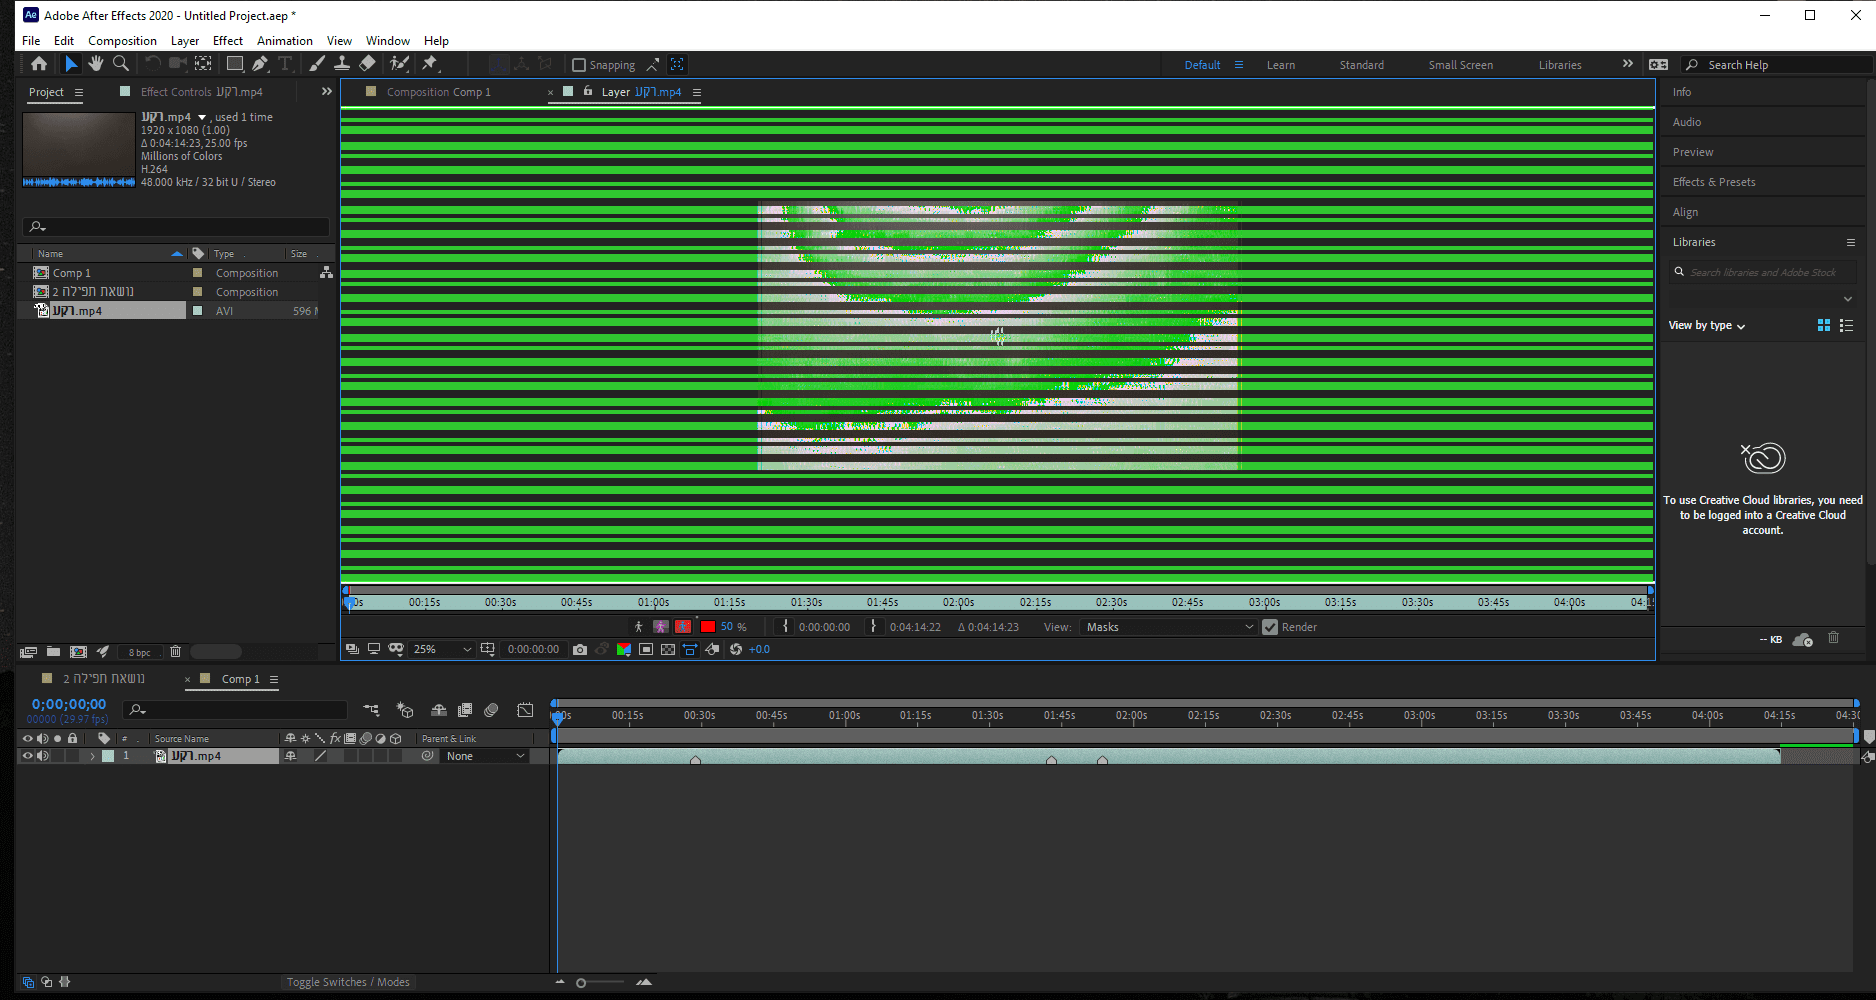Select the Hand tool
Viewport: 1876px width, 1000px height.
point(96,64)
